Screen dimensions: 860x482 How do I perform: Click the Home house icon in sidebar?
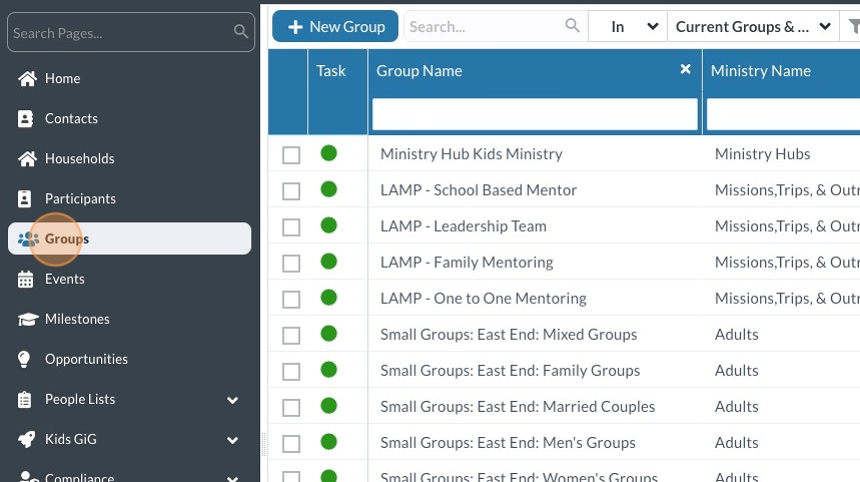pyautogui.click(x=27, y=79)
